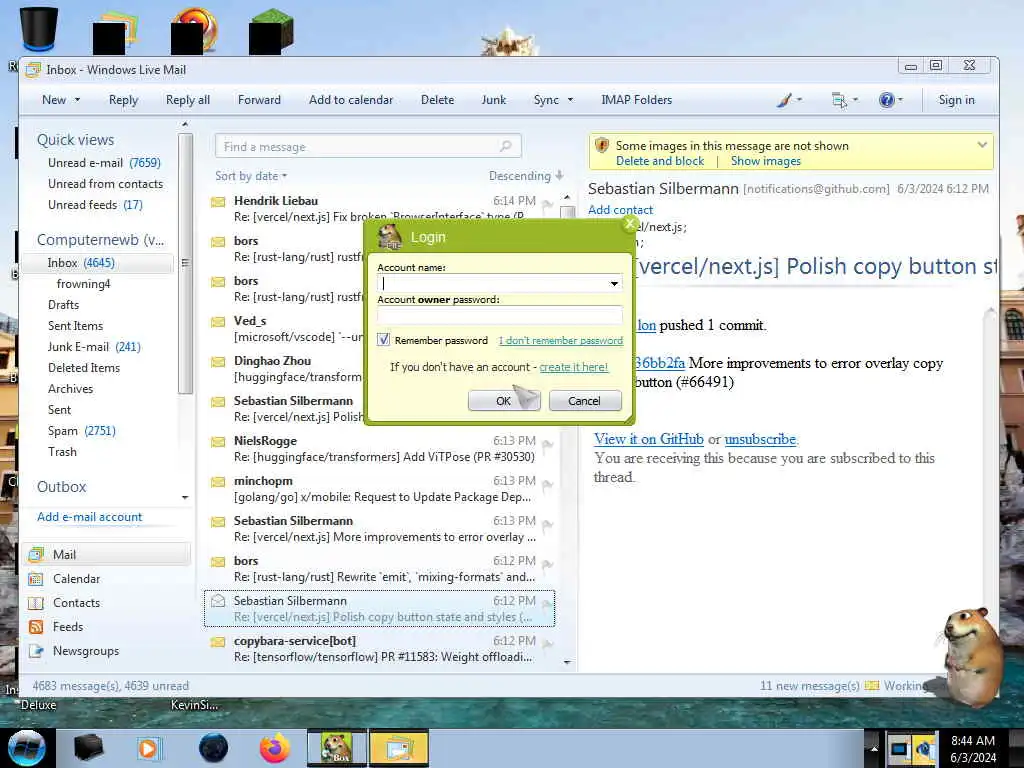Open the paintbrush customize icon in toolbar

(x=785, y=100)
